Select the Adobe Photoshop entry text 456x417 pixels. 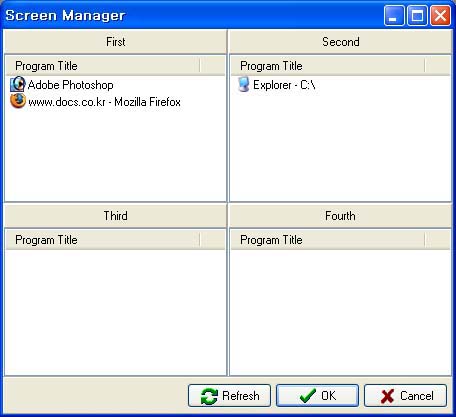pos(71,85)
